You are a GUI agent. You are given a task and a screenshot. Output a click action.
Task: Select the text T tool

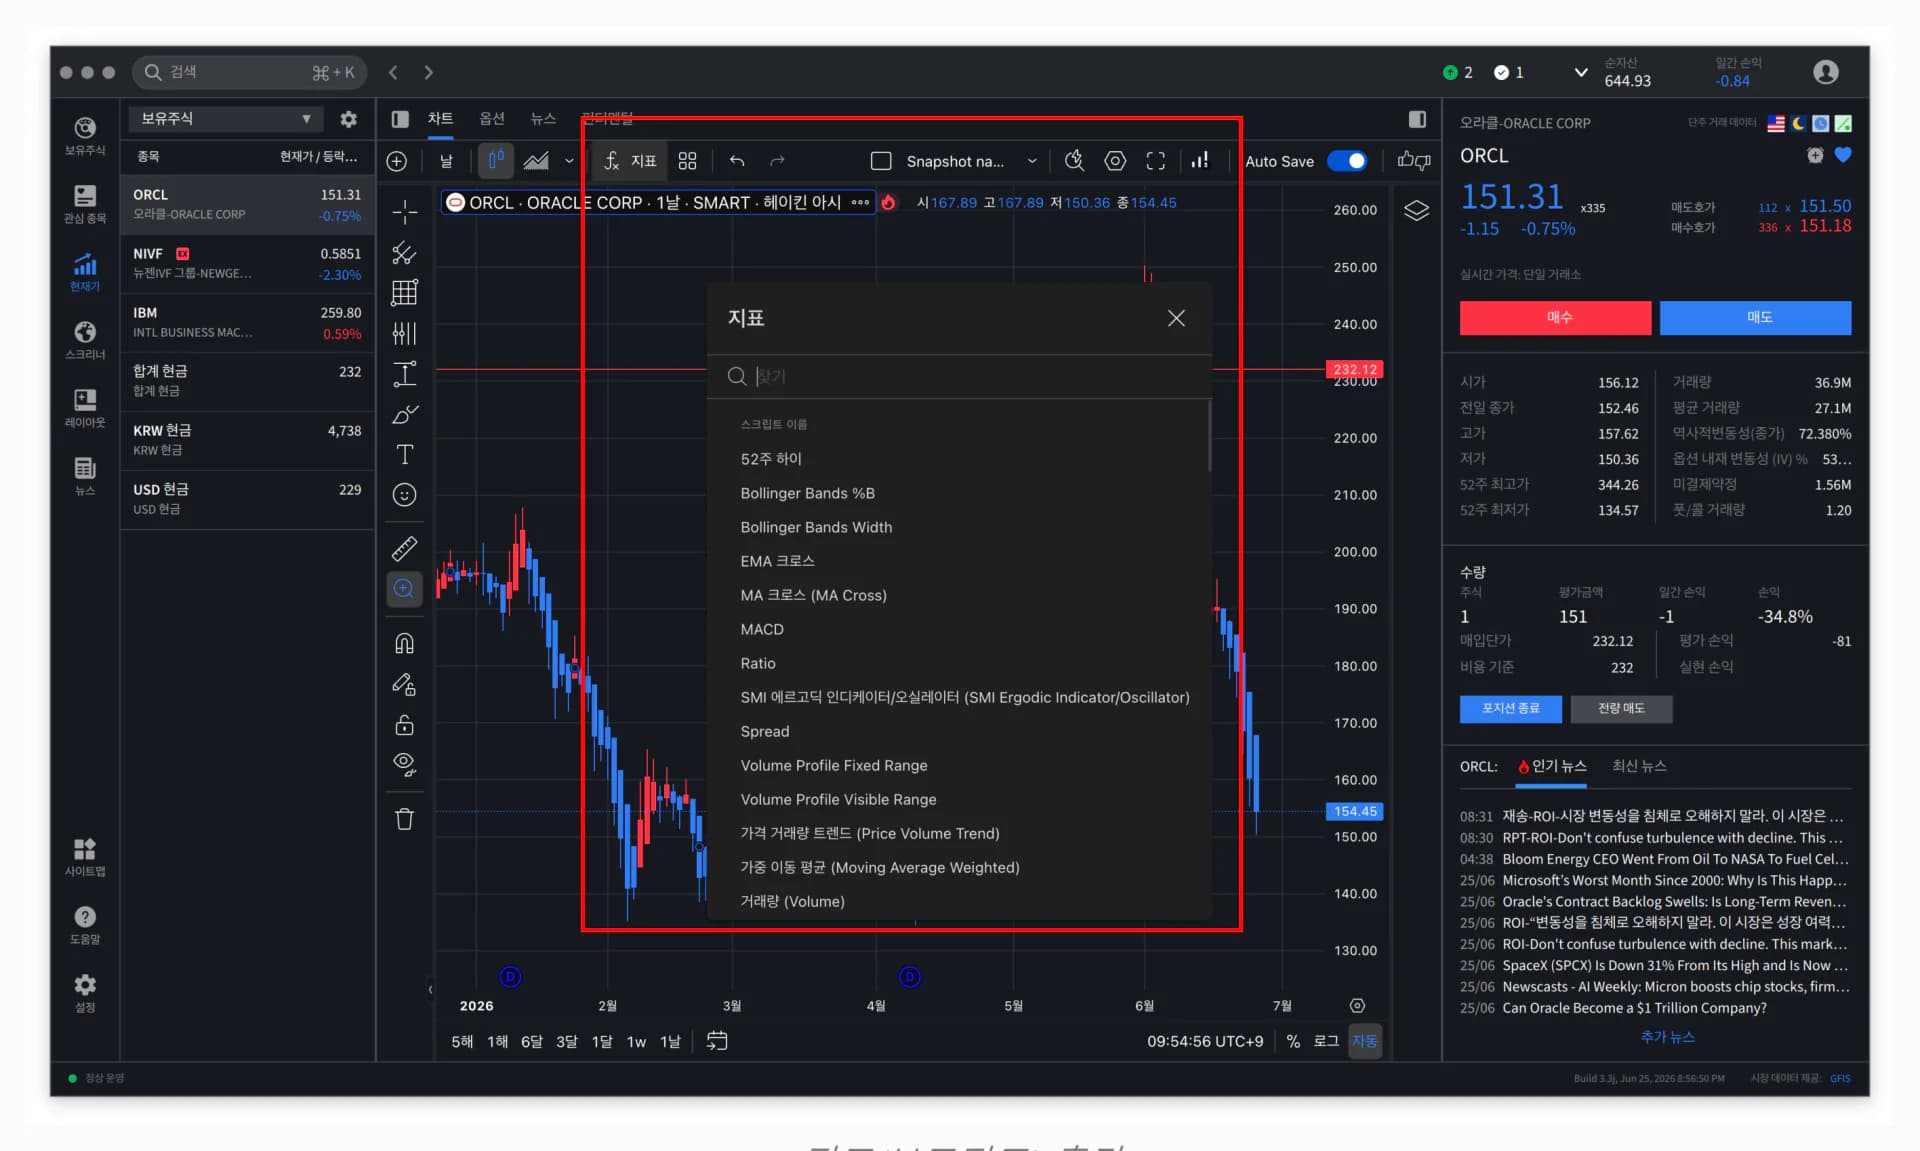(404, 455)
